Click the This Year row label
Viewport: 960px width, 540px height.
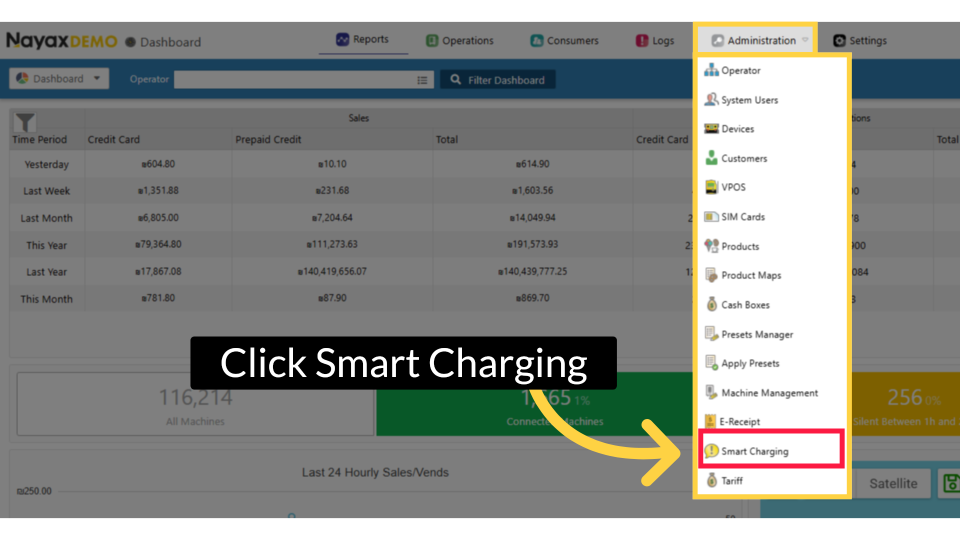click(x=47, y=245)
